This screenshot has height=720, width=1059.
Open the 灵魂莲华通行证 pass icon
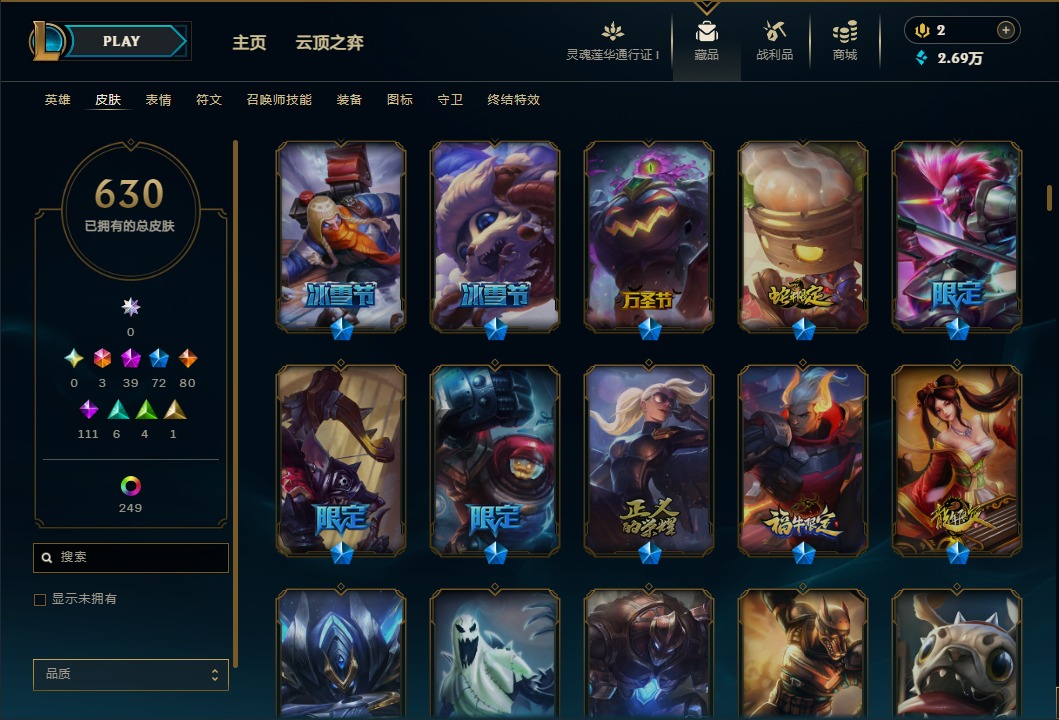[x=613, y=32]
